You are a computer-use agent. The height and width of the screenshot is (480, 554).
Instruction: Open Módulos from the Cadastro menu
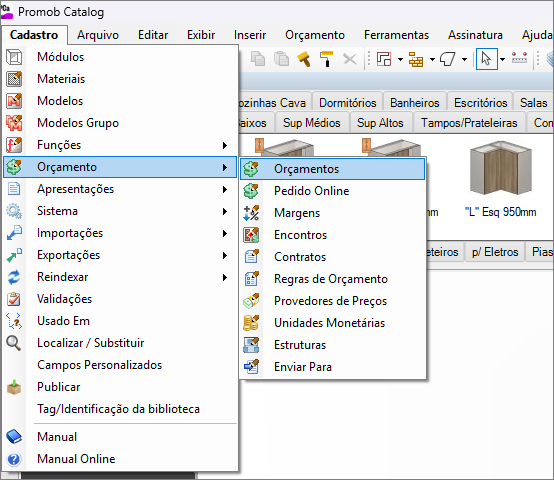tap(120, 57)
